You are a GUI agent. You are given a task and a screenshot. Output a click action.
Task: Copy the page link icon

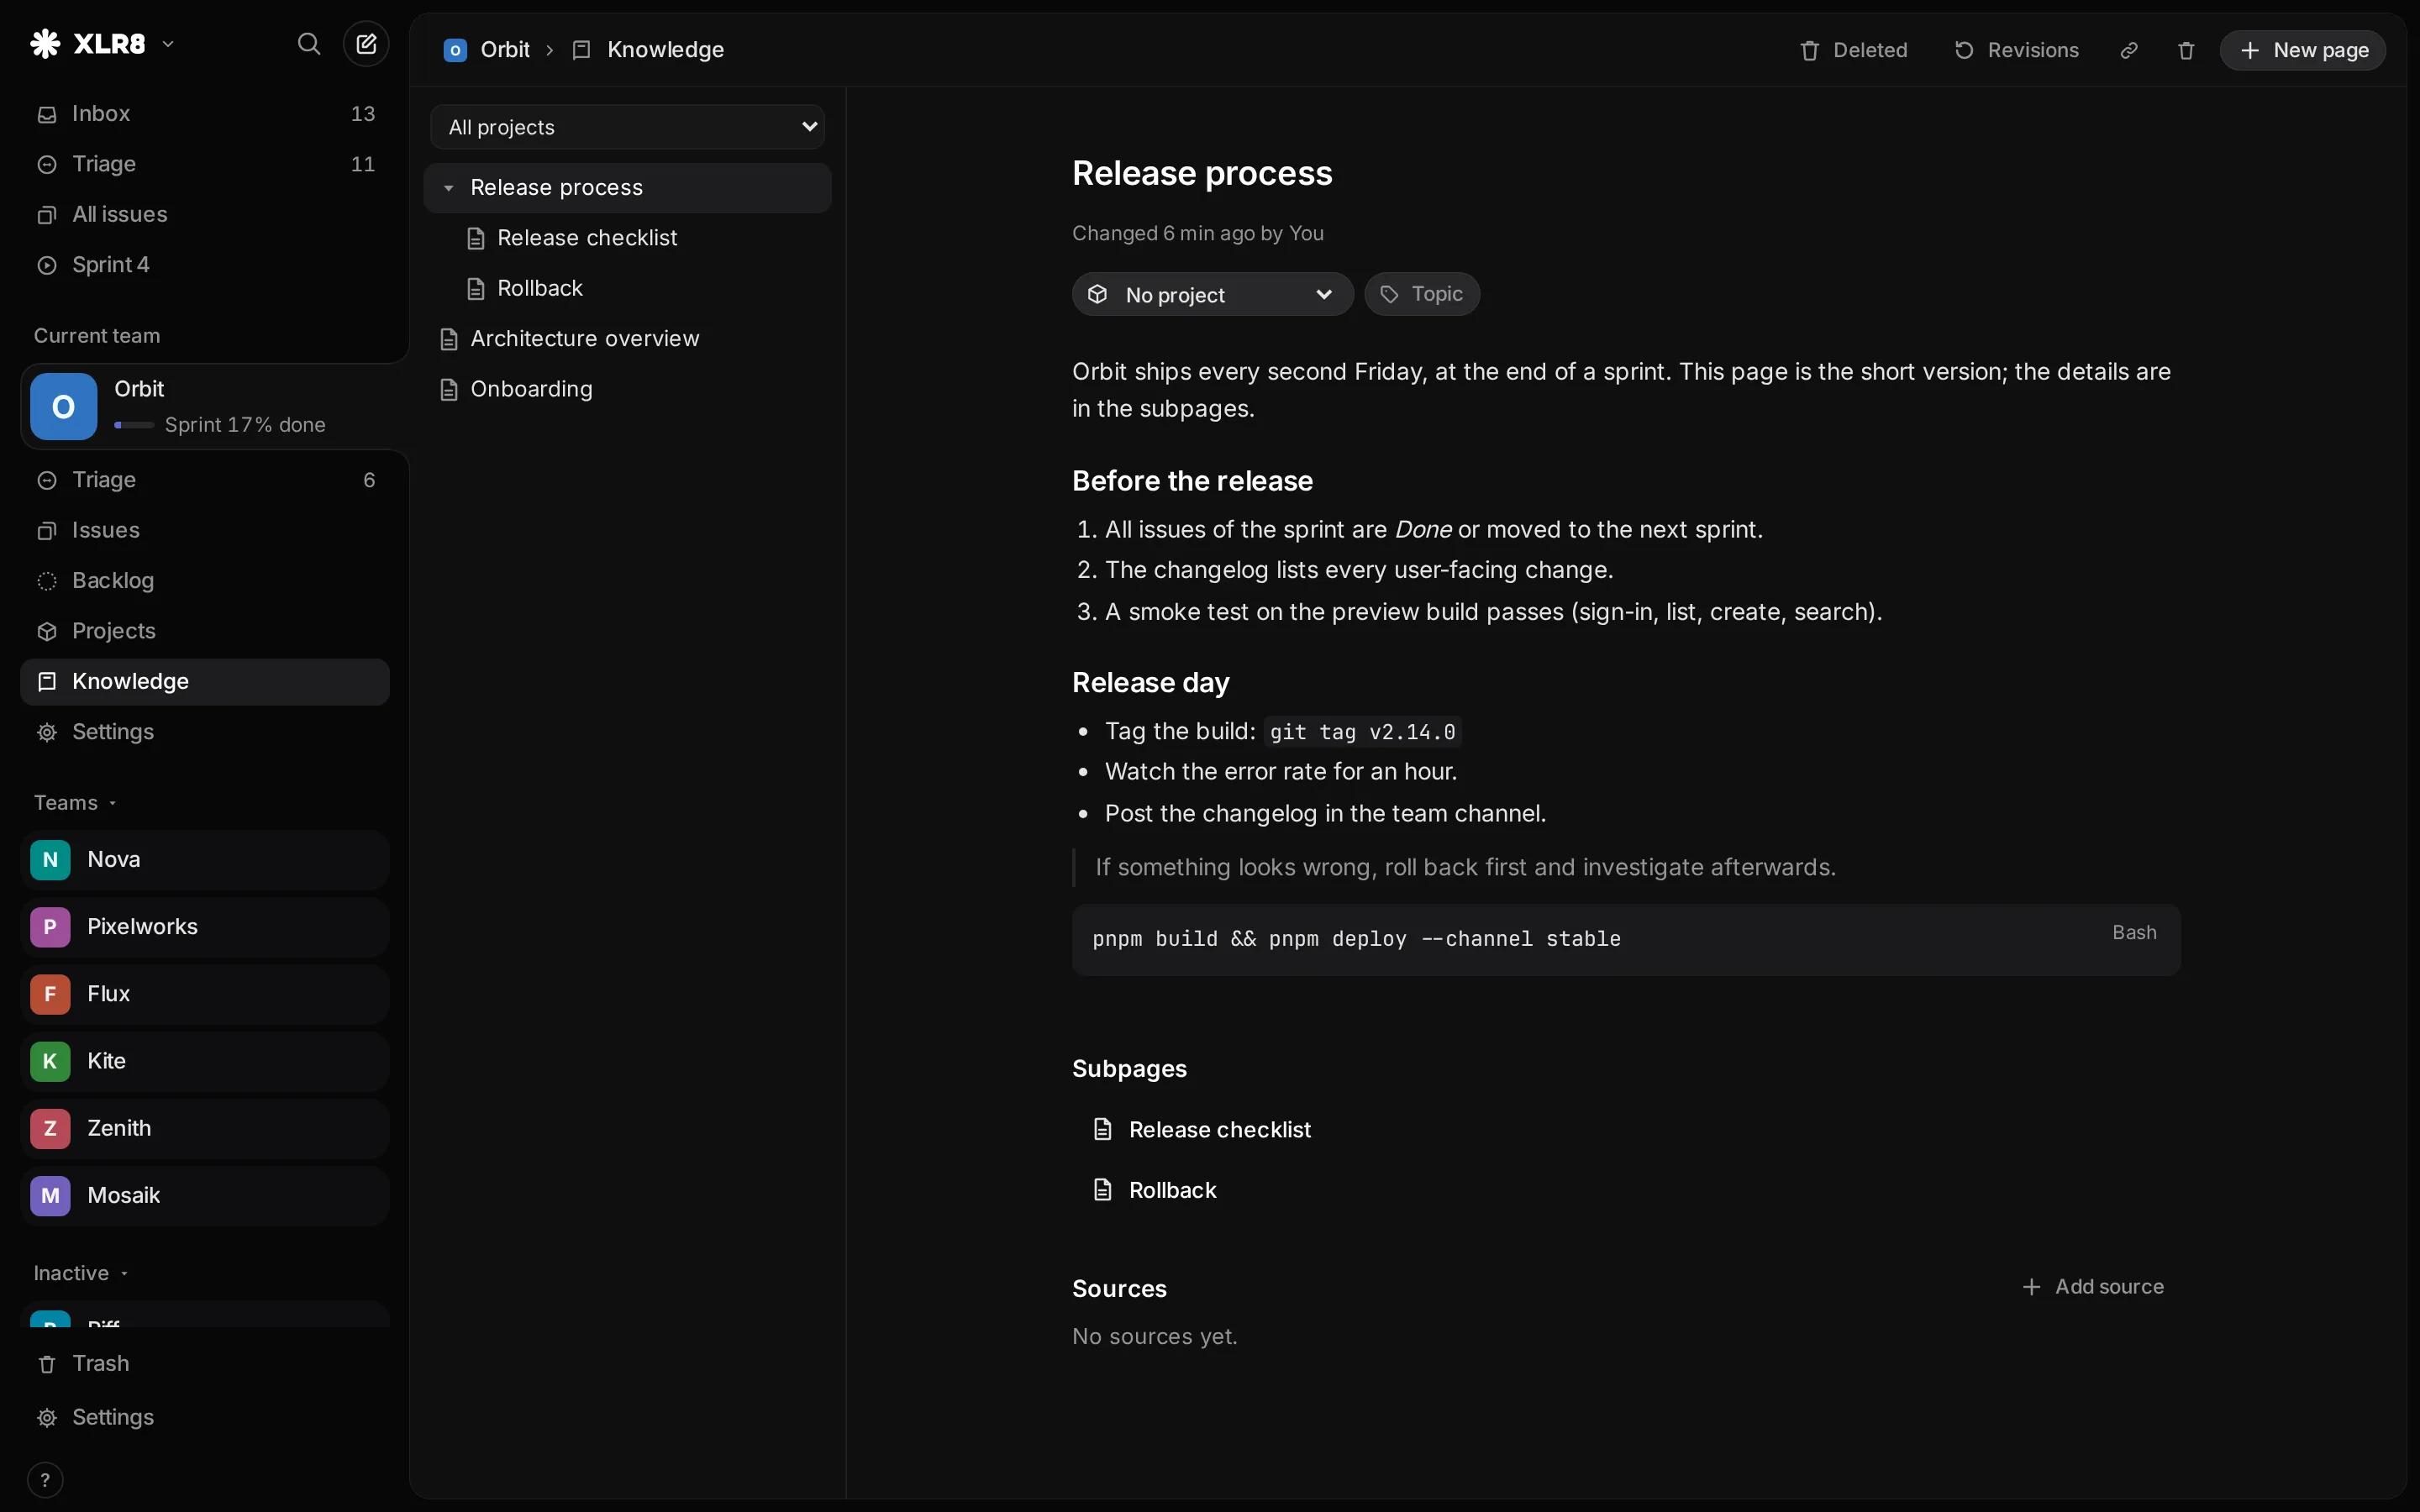[2129, 50]
